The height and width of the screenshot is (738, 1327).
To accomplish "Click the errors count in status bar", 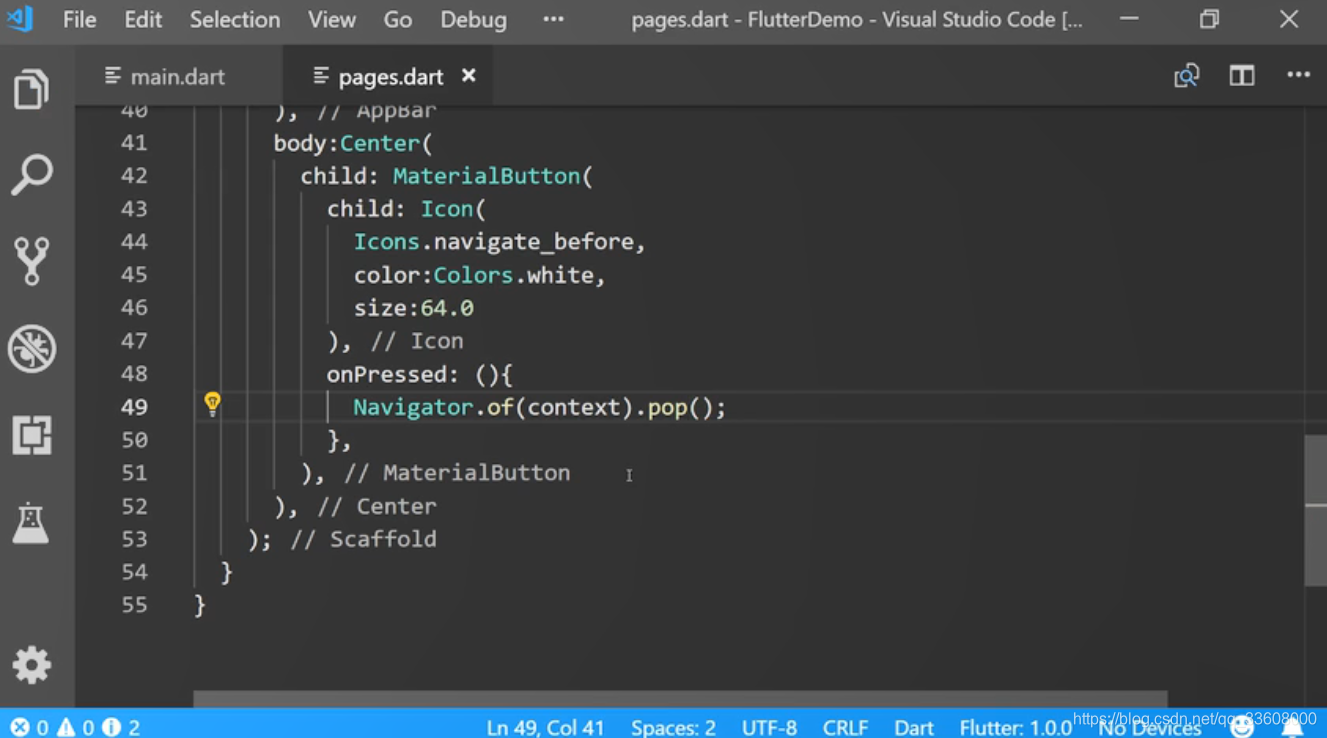I will (29, 727).
